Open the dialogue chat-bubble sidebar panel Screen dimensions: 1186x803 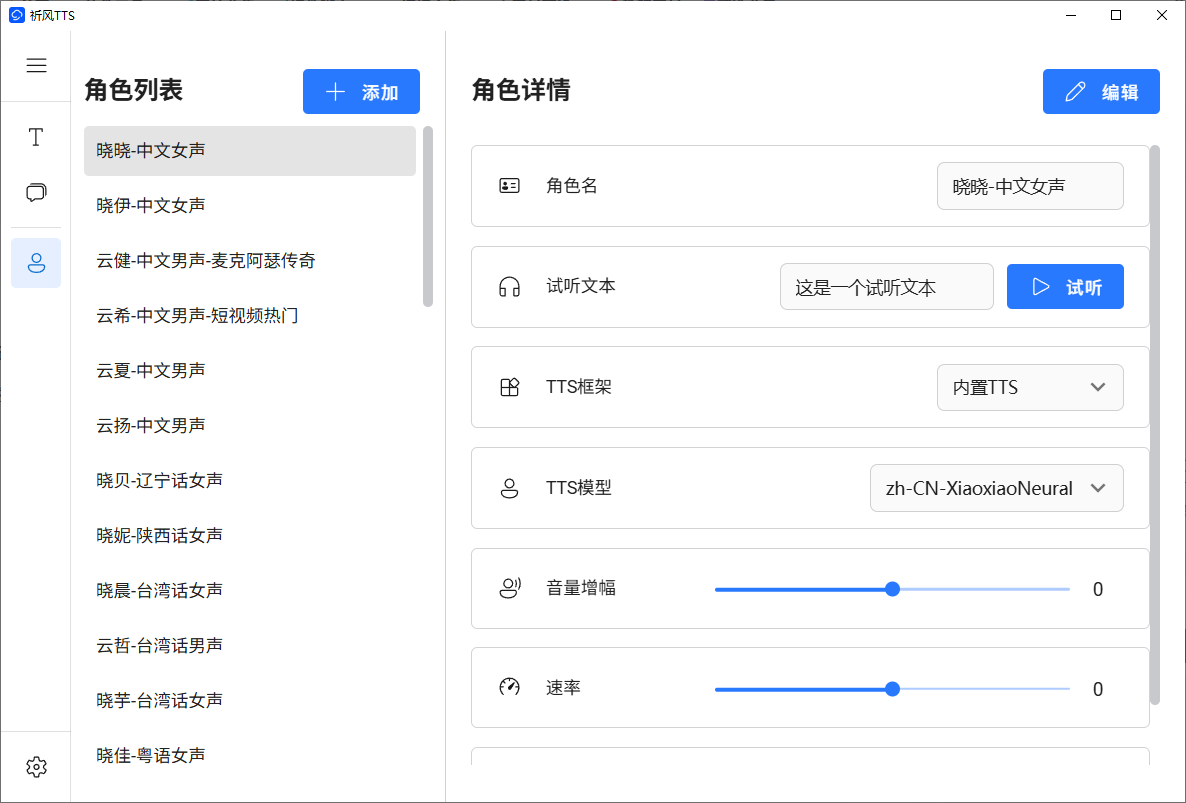[36, 192]
